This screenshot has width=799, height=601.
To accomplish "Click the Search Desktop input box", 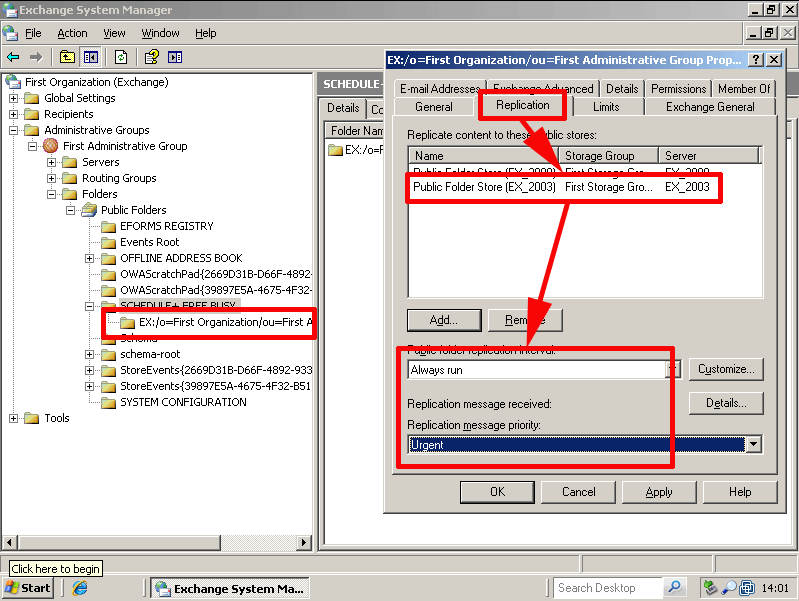I will (x=609, y=588).
